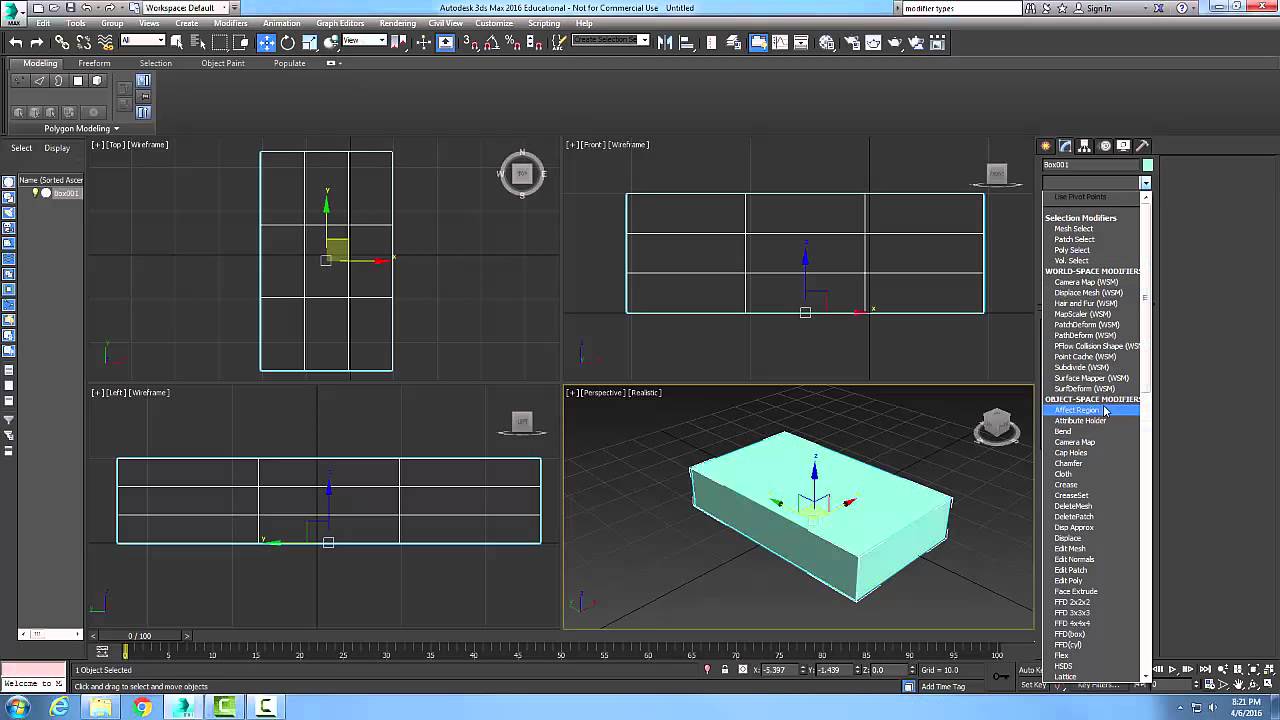Open the Render Setup teapot icon
The image size is (1280, 720).
[x=852, y=42]
